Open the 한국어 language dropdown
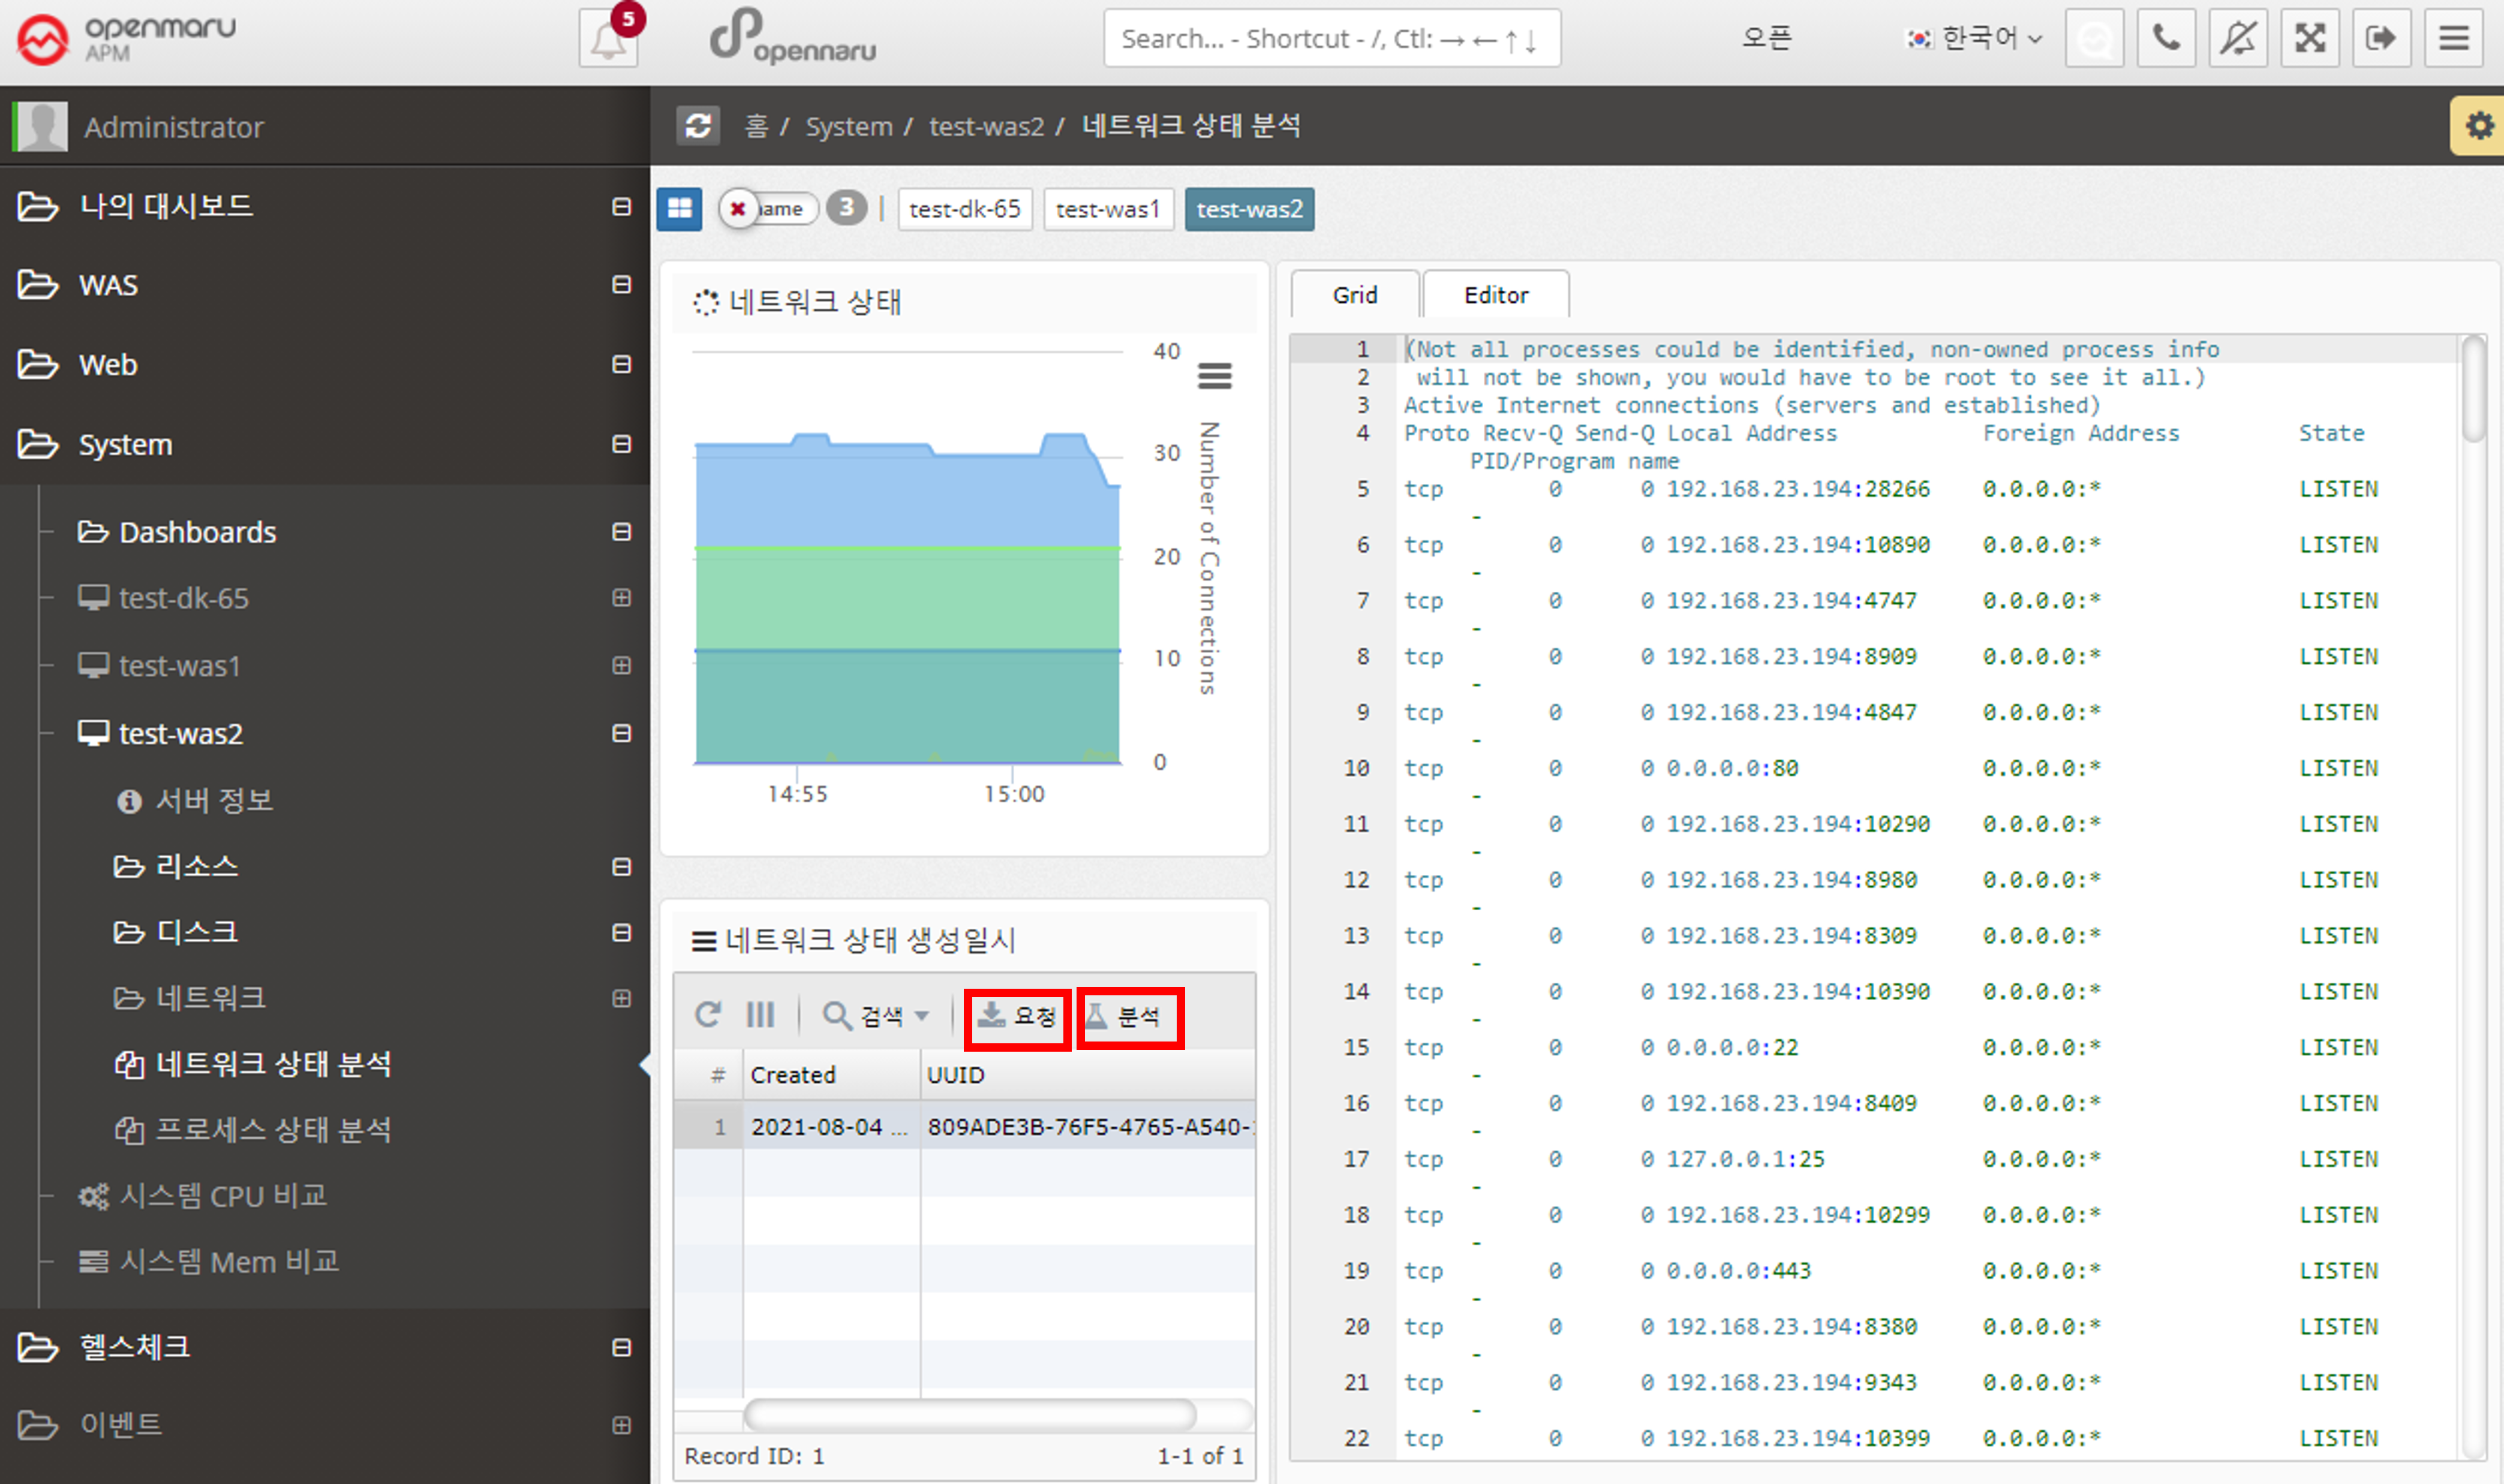 click(x=1974, y=39)
